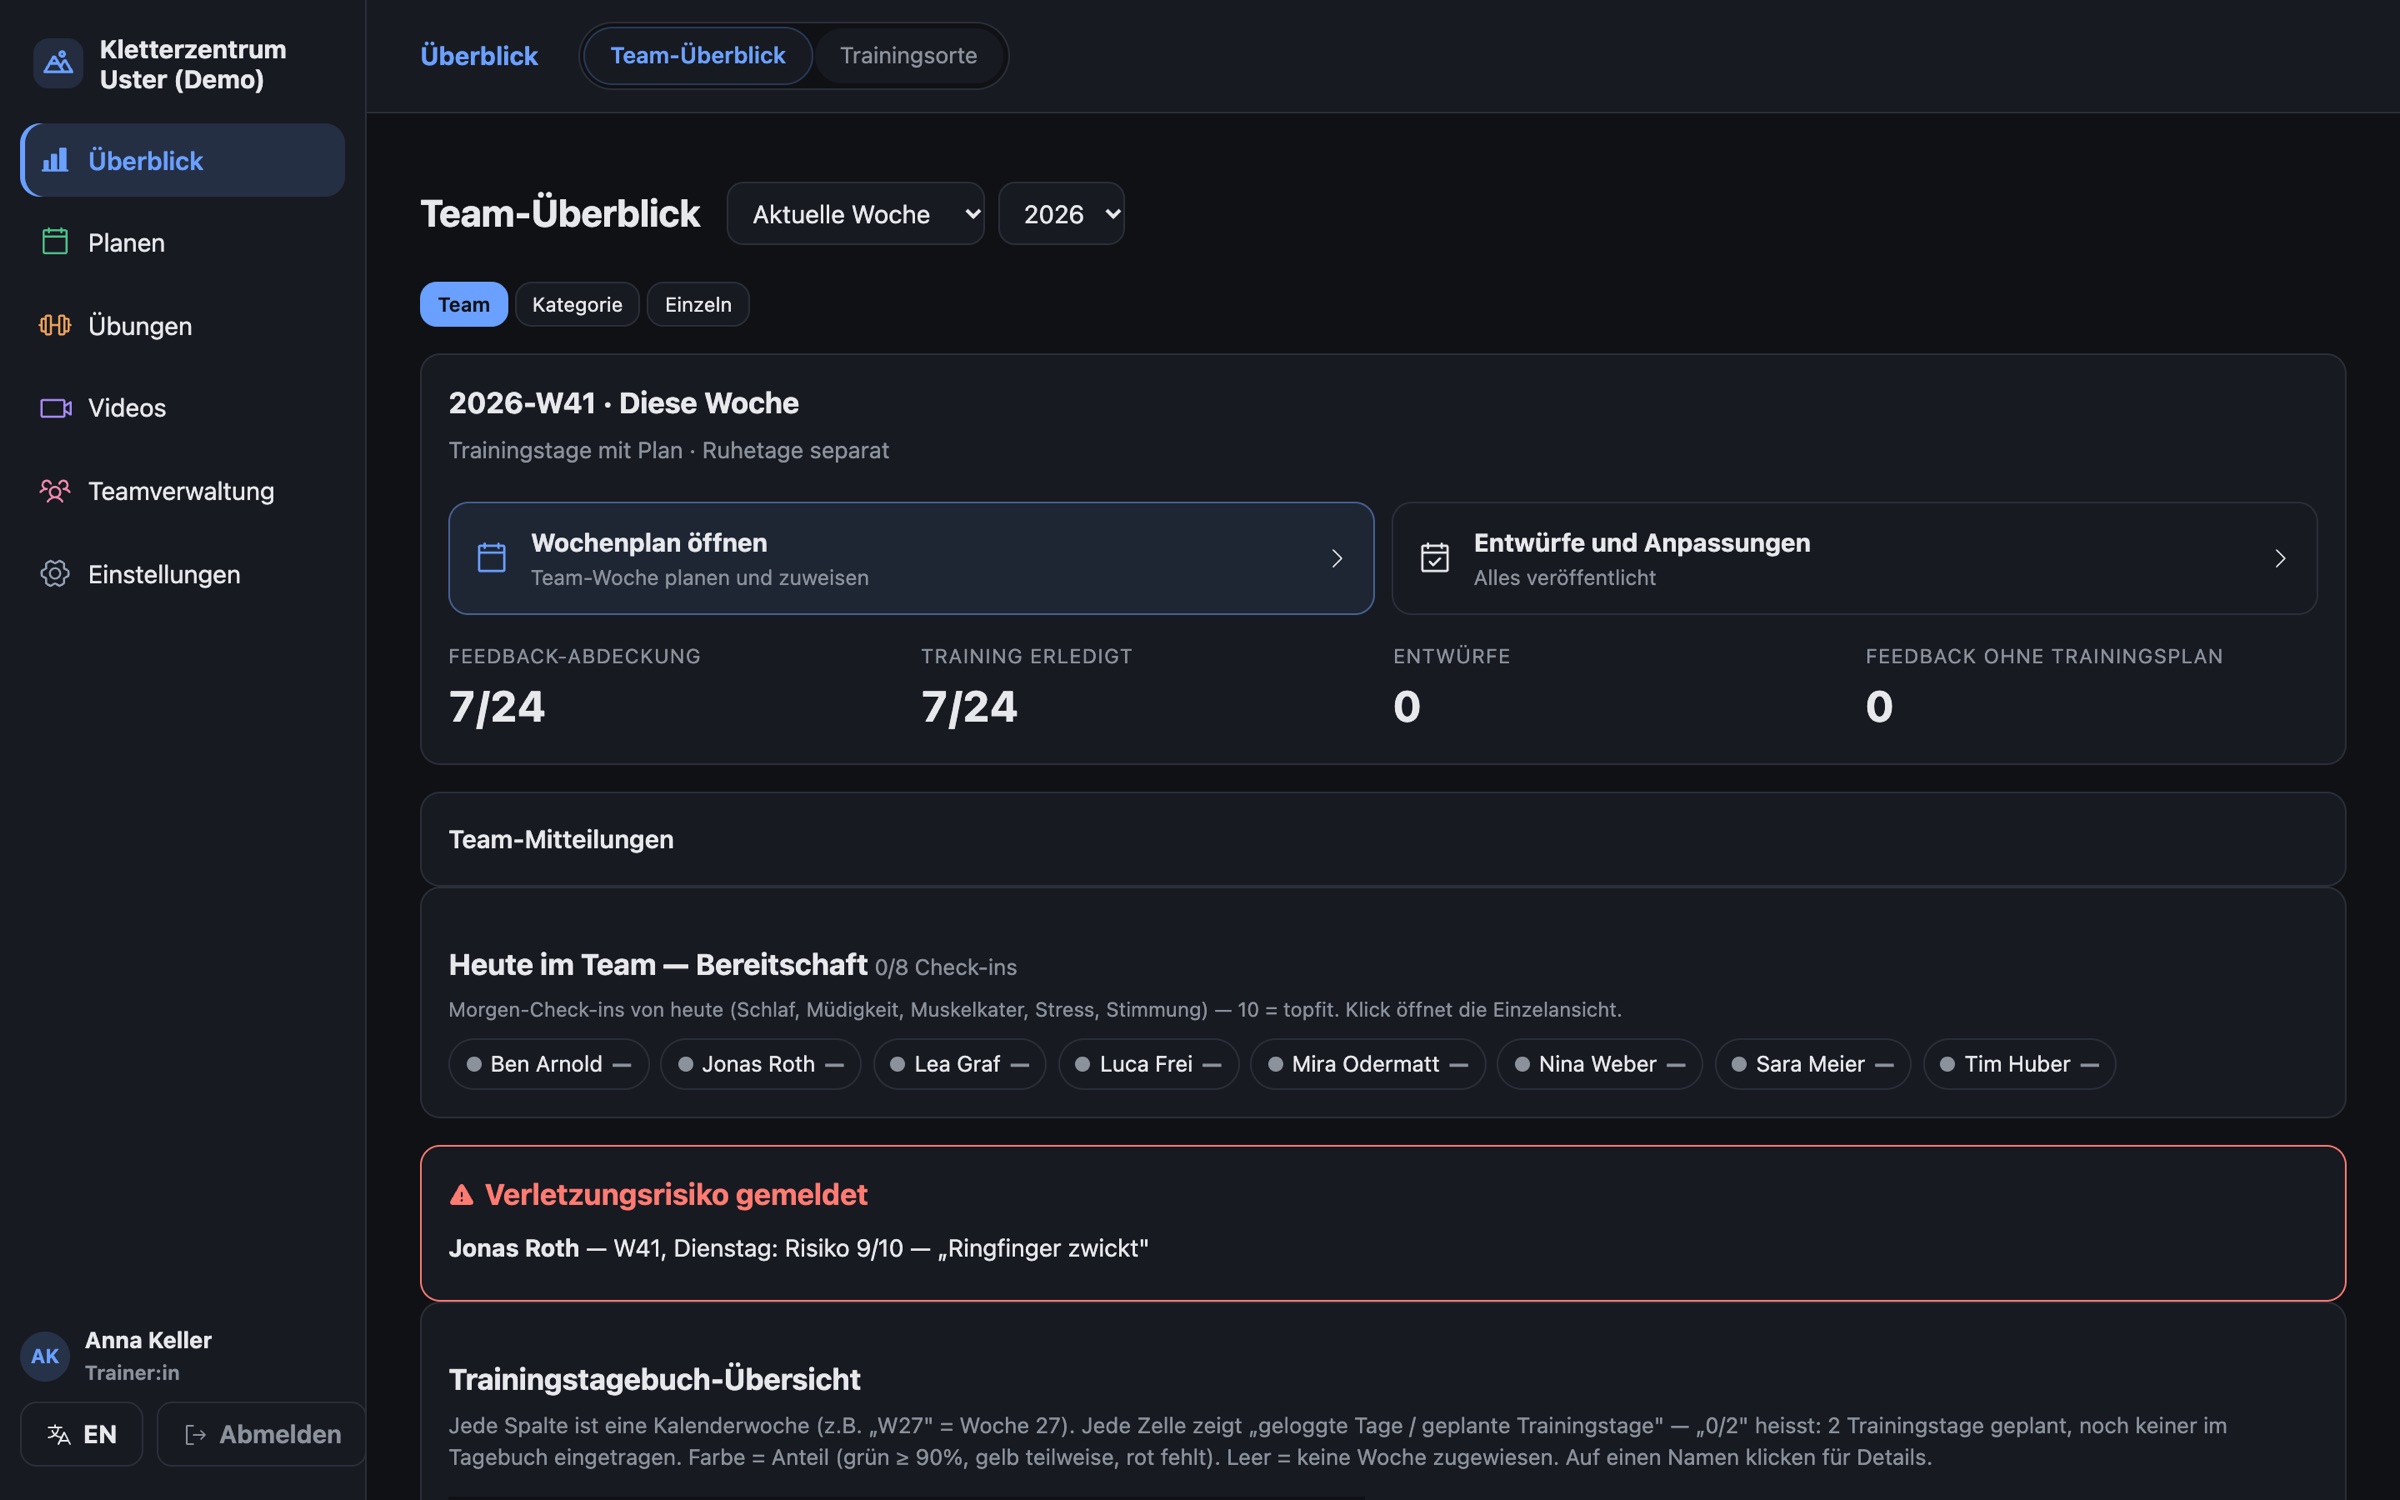Open Sara Meier's readiness chip

pyautogui.click(x=1812, y=1064)
